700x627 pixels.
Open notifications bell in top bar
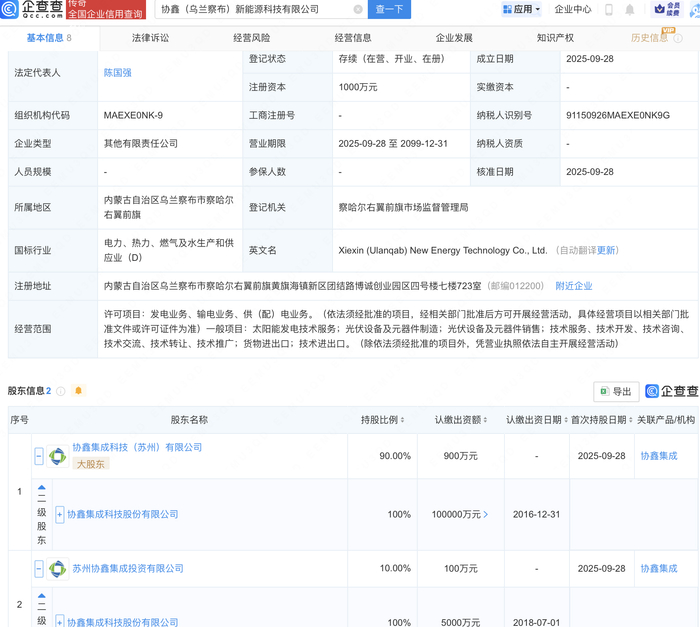tap(630, 10)
